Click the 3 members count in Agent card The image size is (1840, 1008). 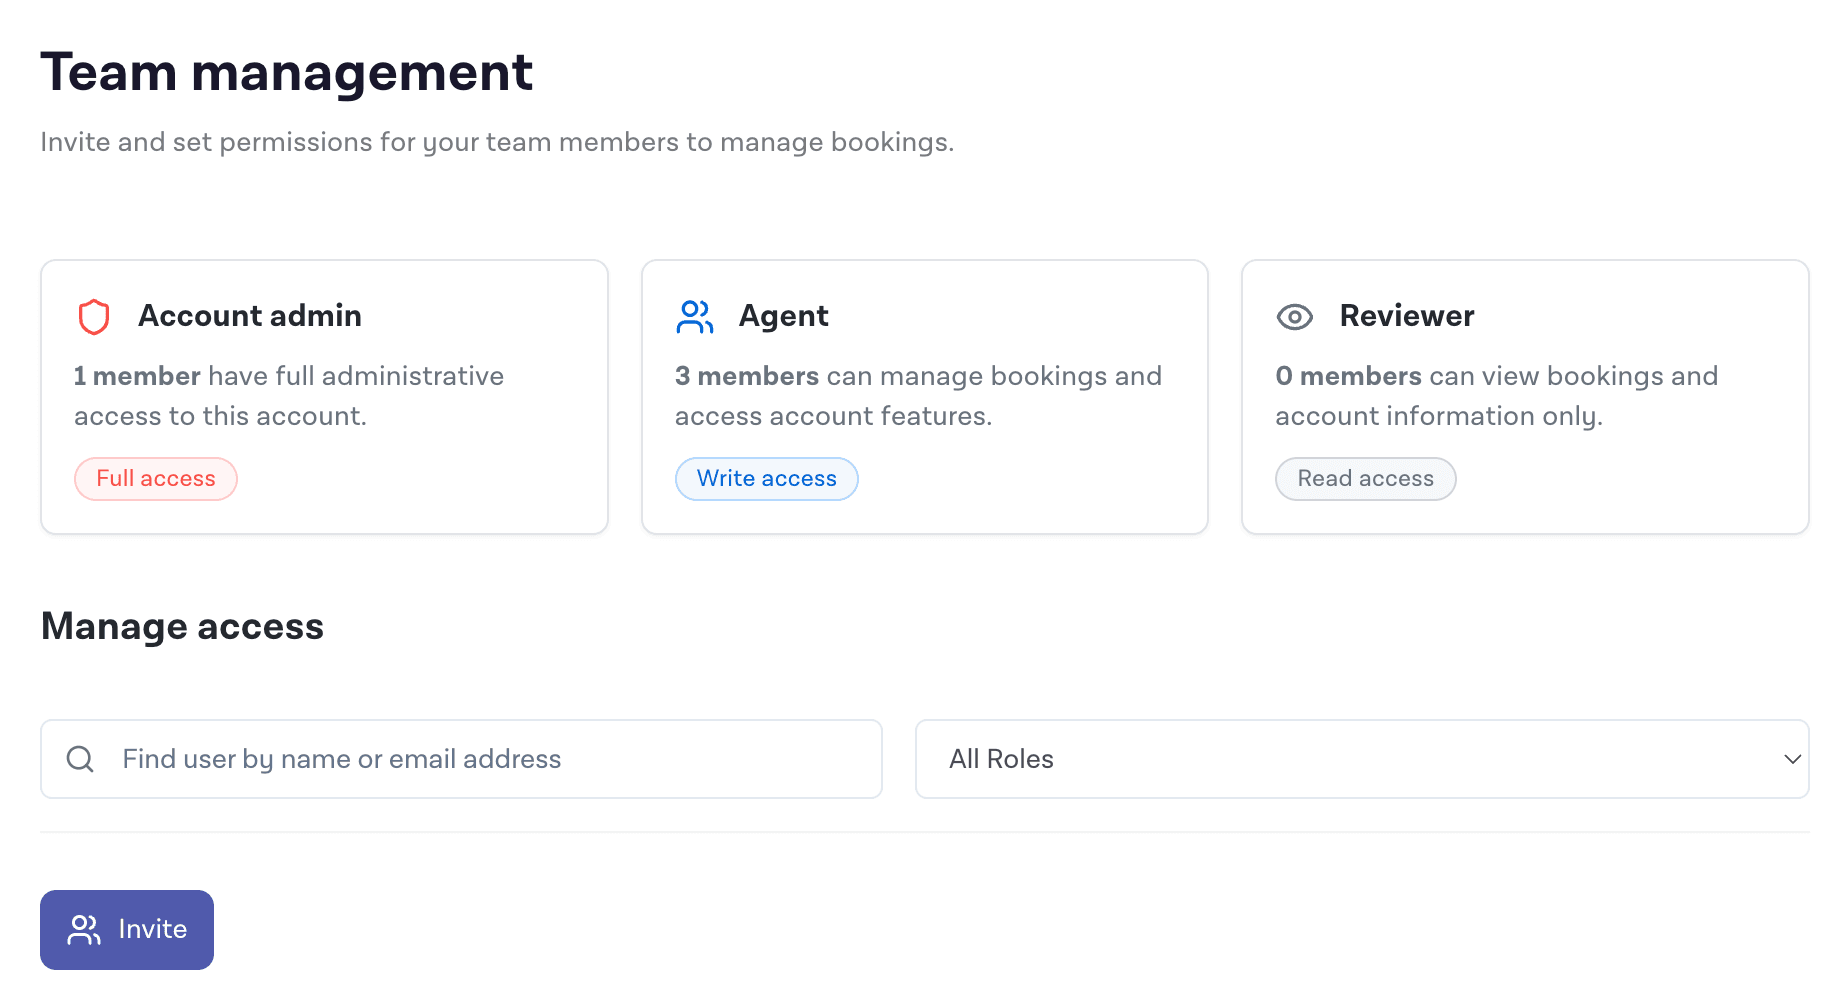click(747, 376)
